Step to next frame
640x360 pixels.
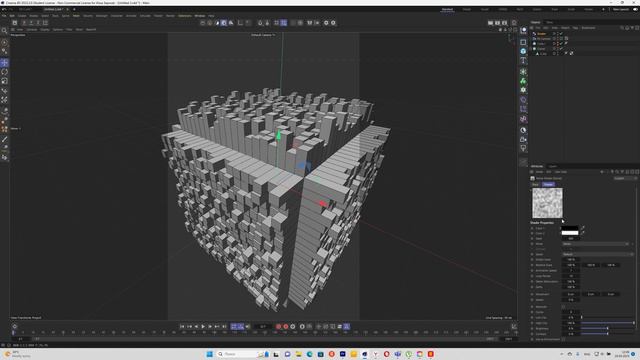[210, 327]
